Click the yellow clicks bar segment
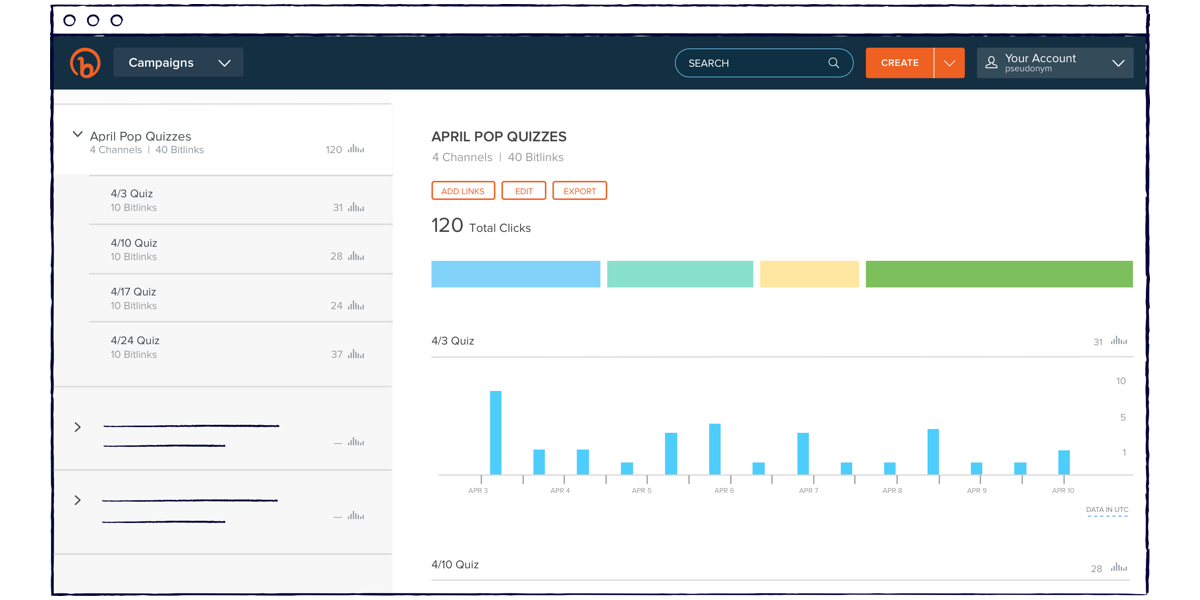 coord(810,274)
